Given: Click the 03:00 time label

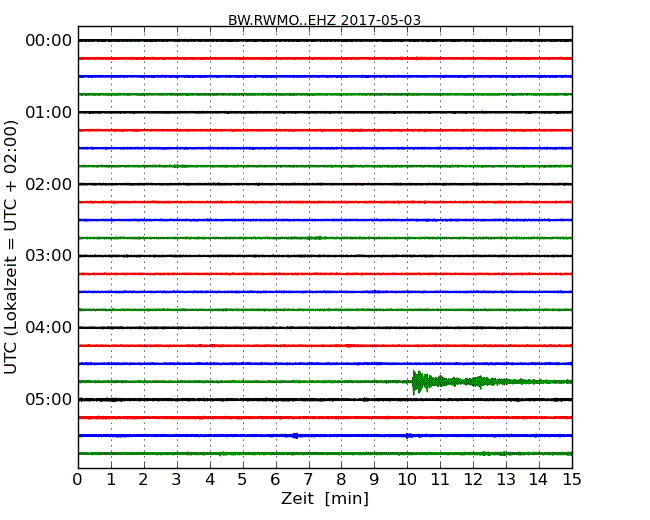Looking at the screenshot, I should pos(49,256).
